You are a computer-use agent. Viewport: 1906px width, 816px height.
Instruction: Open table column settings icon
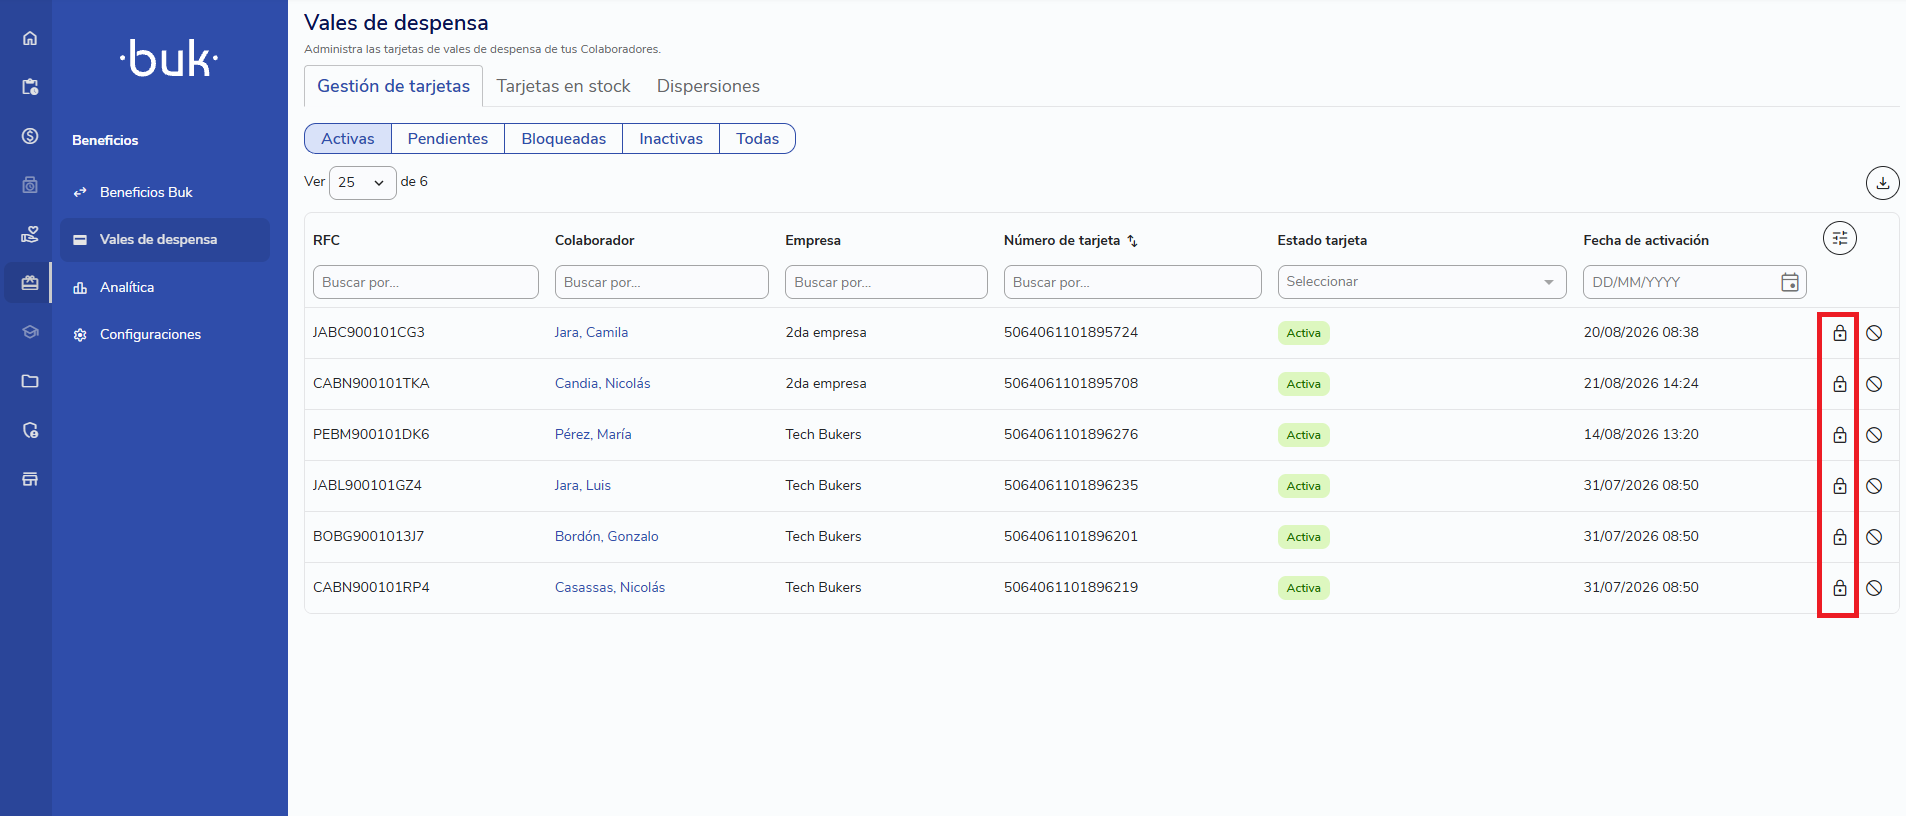click(1839, 238)
